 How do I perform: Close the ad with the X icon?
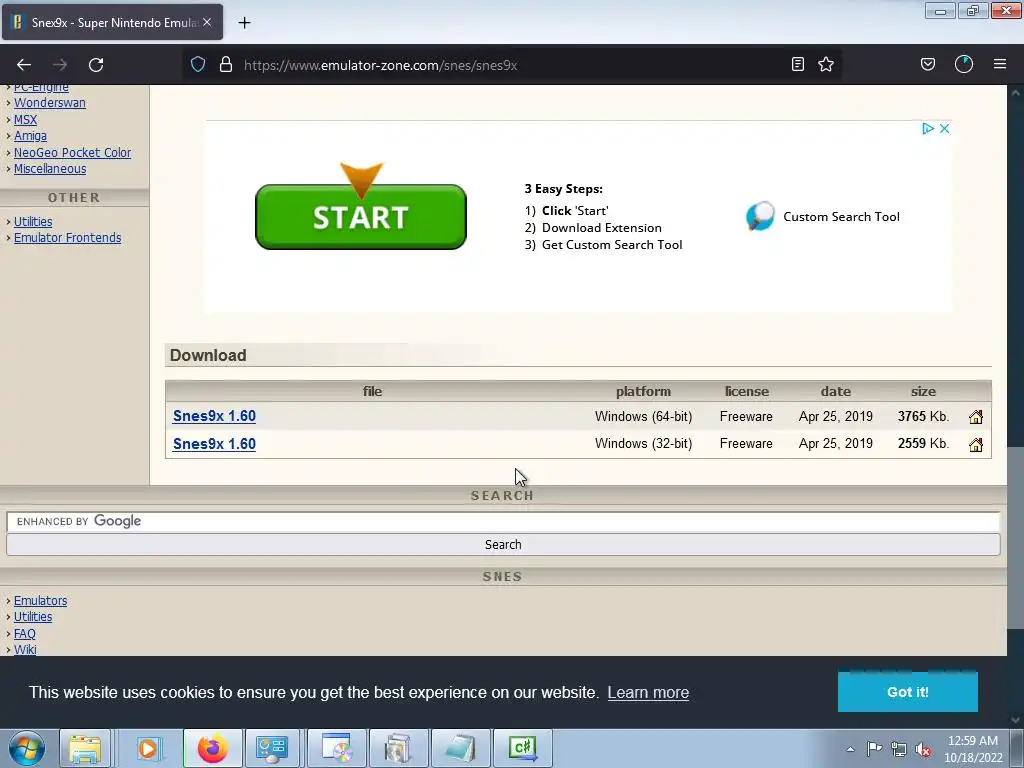point(944,129)
